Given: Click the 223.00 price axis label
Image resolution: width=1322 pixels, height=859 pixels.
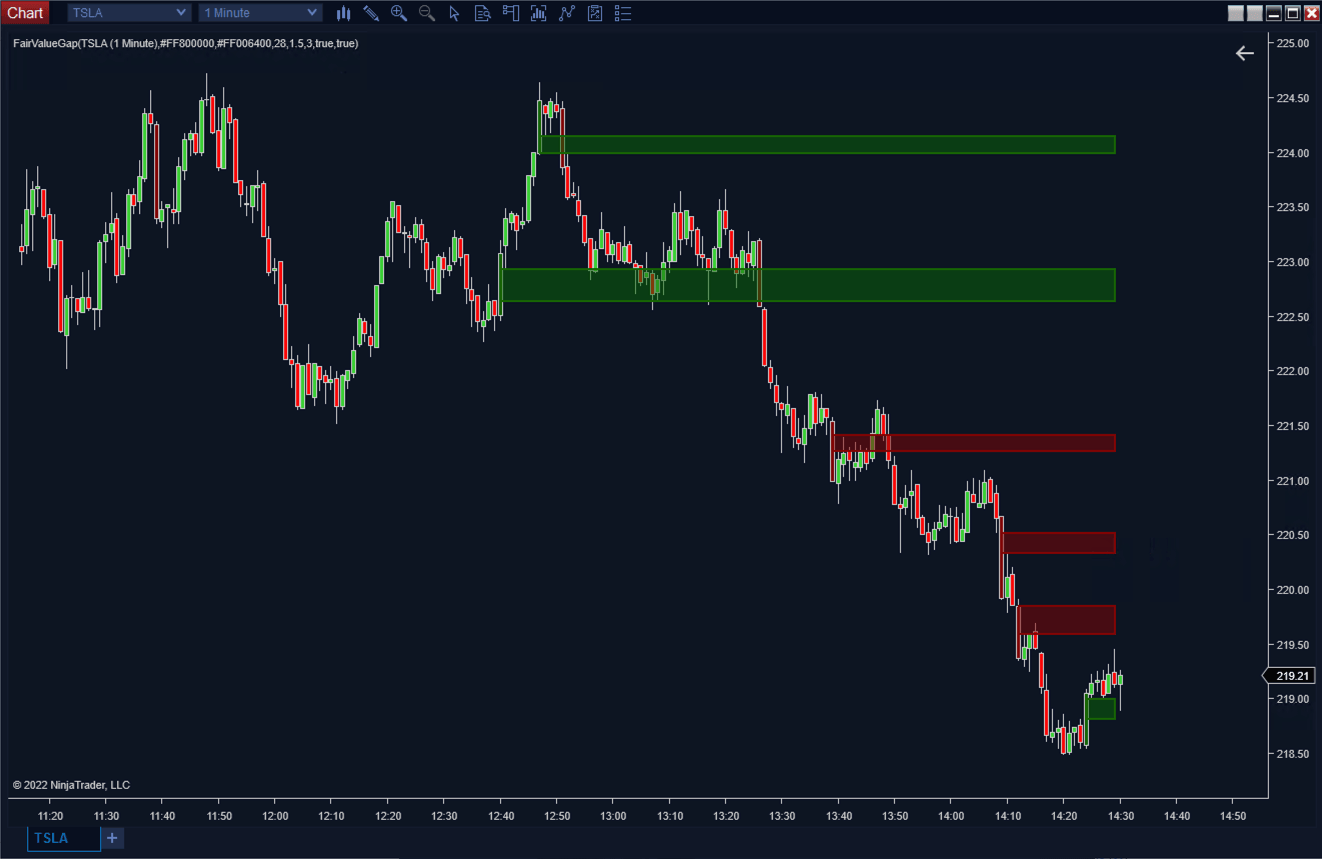Looking at the screenshot, I should tap(1293, 262).
